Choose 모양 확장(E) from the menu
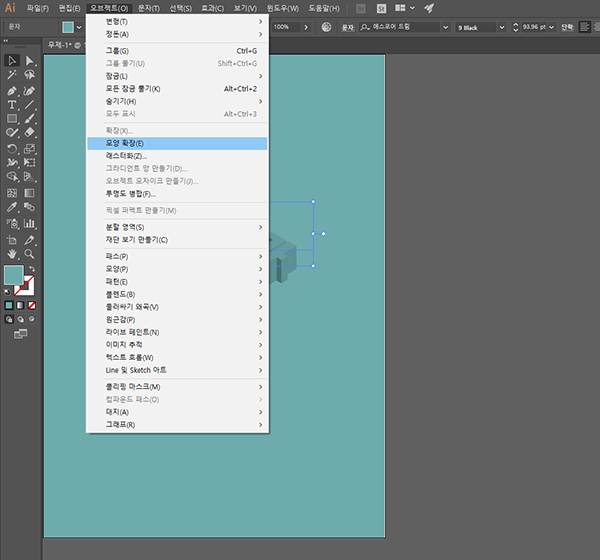 pyautogui.click(x=177, y=144)
